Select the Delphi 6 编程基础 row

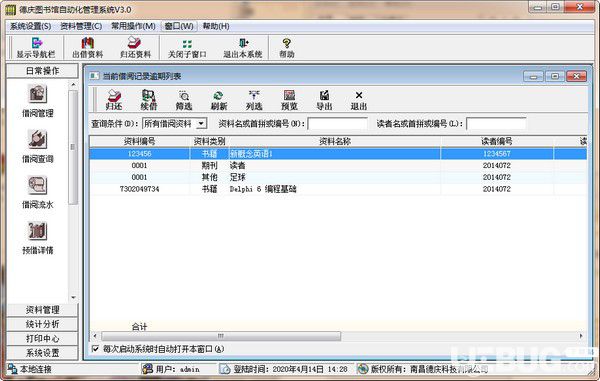pos(338,189)
